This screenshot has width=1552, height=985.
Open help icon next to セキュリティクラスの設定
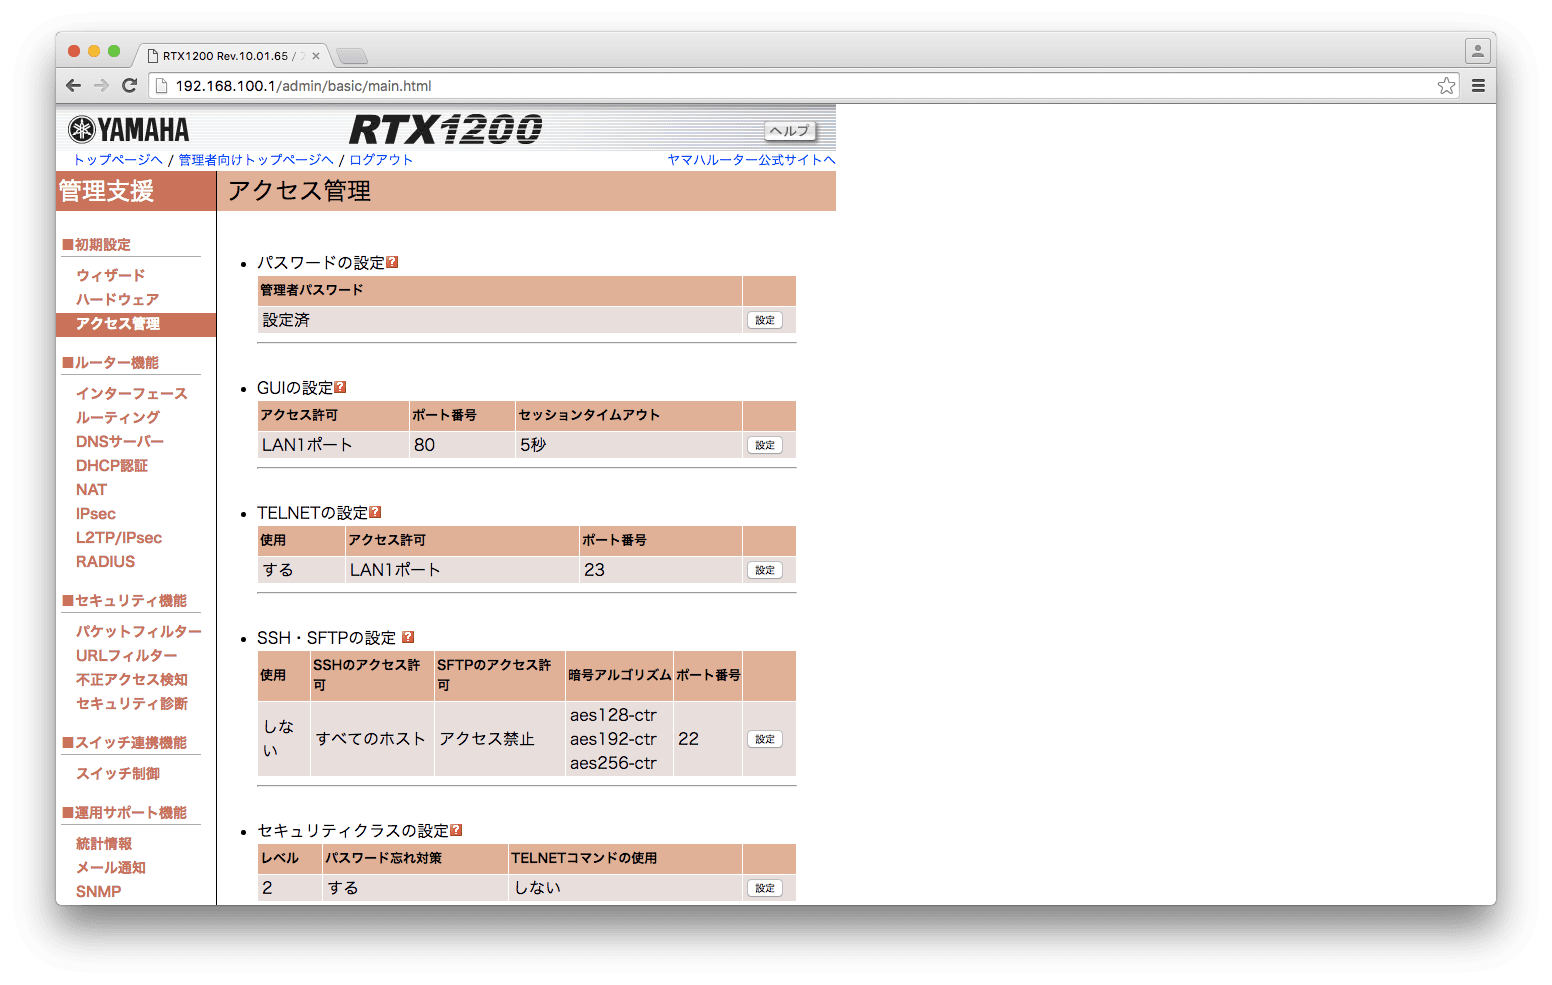click(456, 830)
